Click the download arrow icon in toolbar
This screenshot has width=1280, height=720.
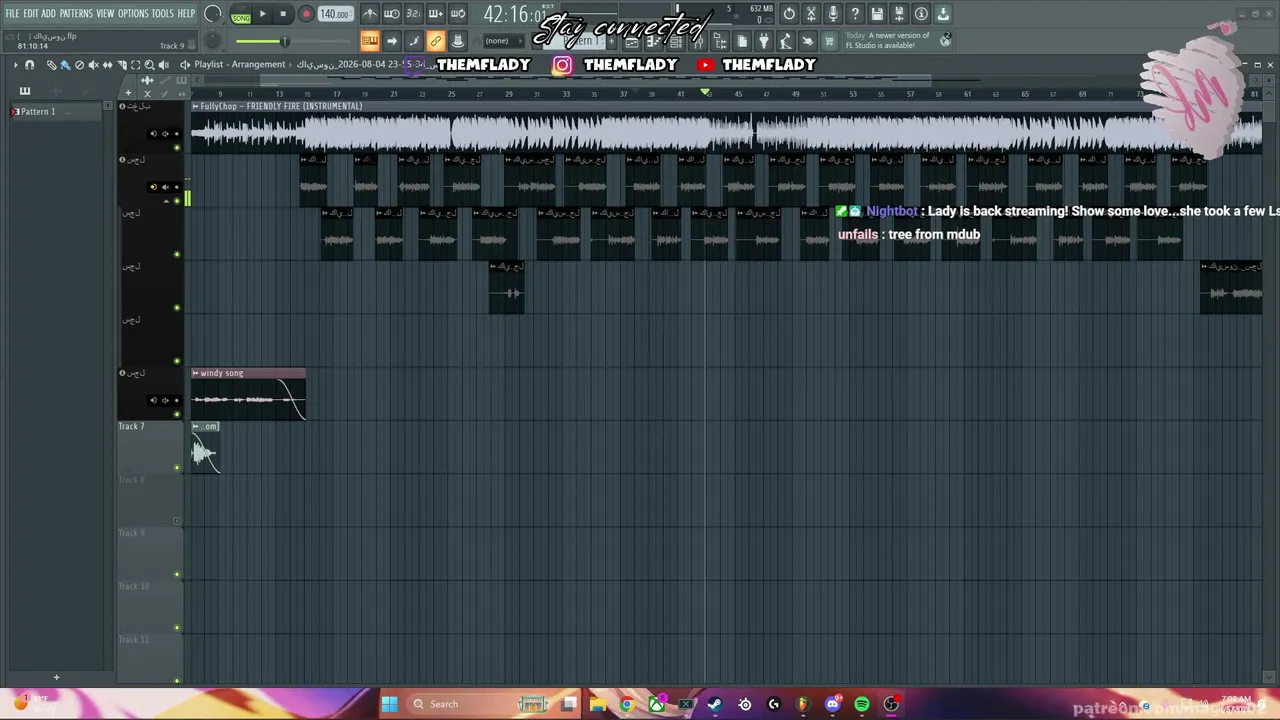pos(943,14)
